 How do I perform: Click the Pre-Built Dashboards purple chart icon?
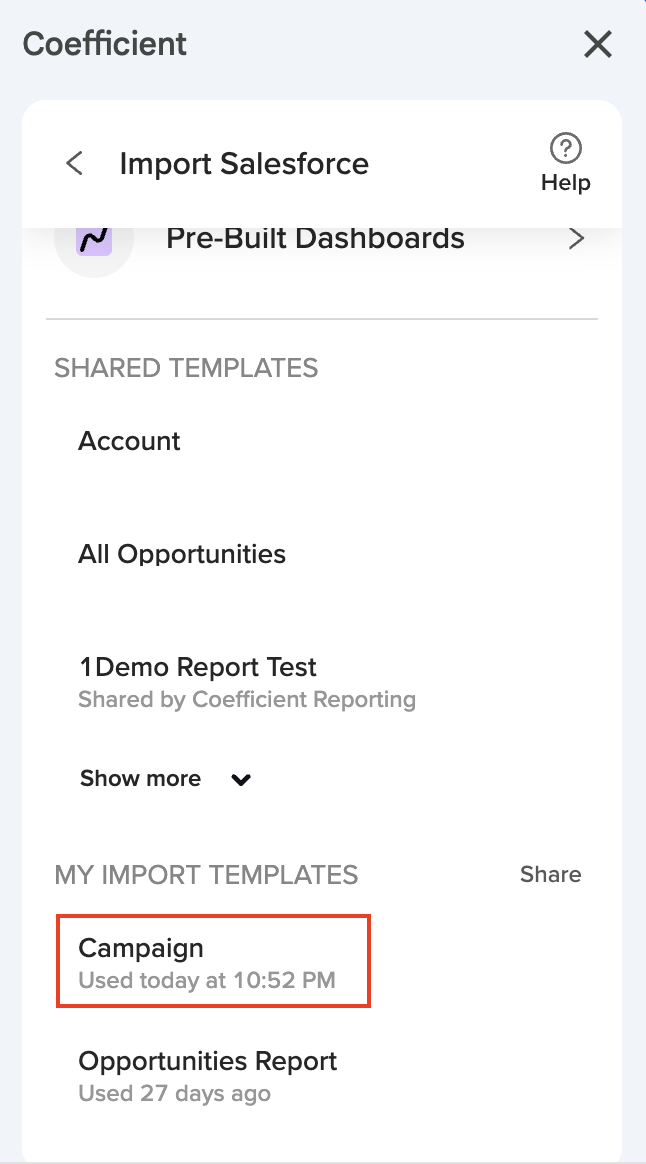(x=94, y=240)
